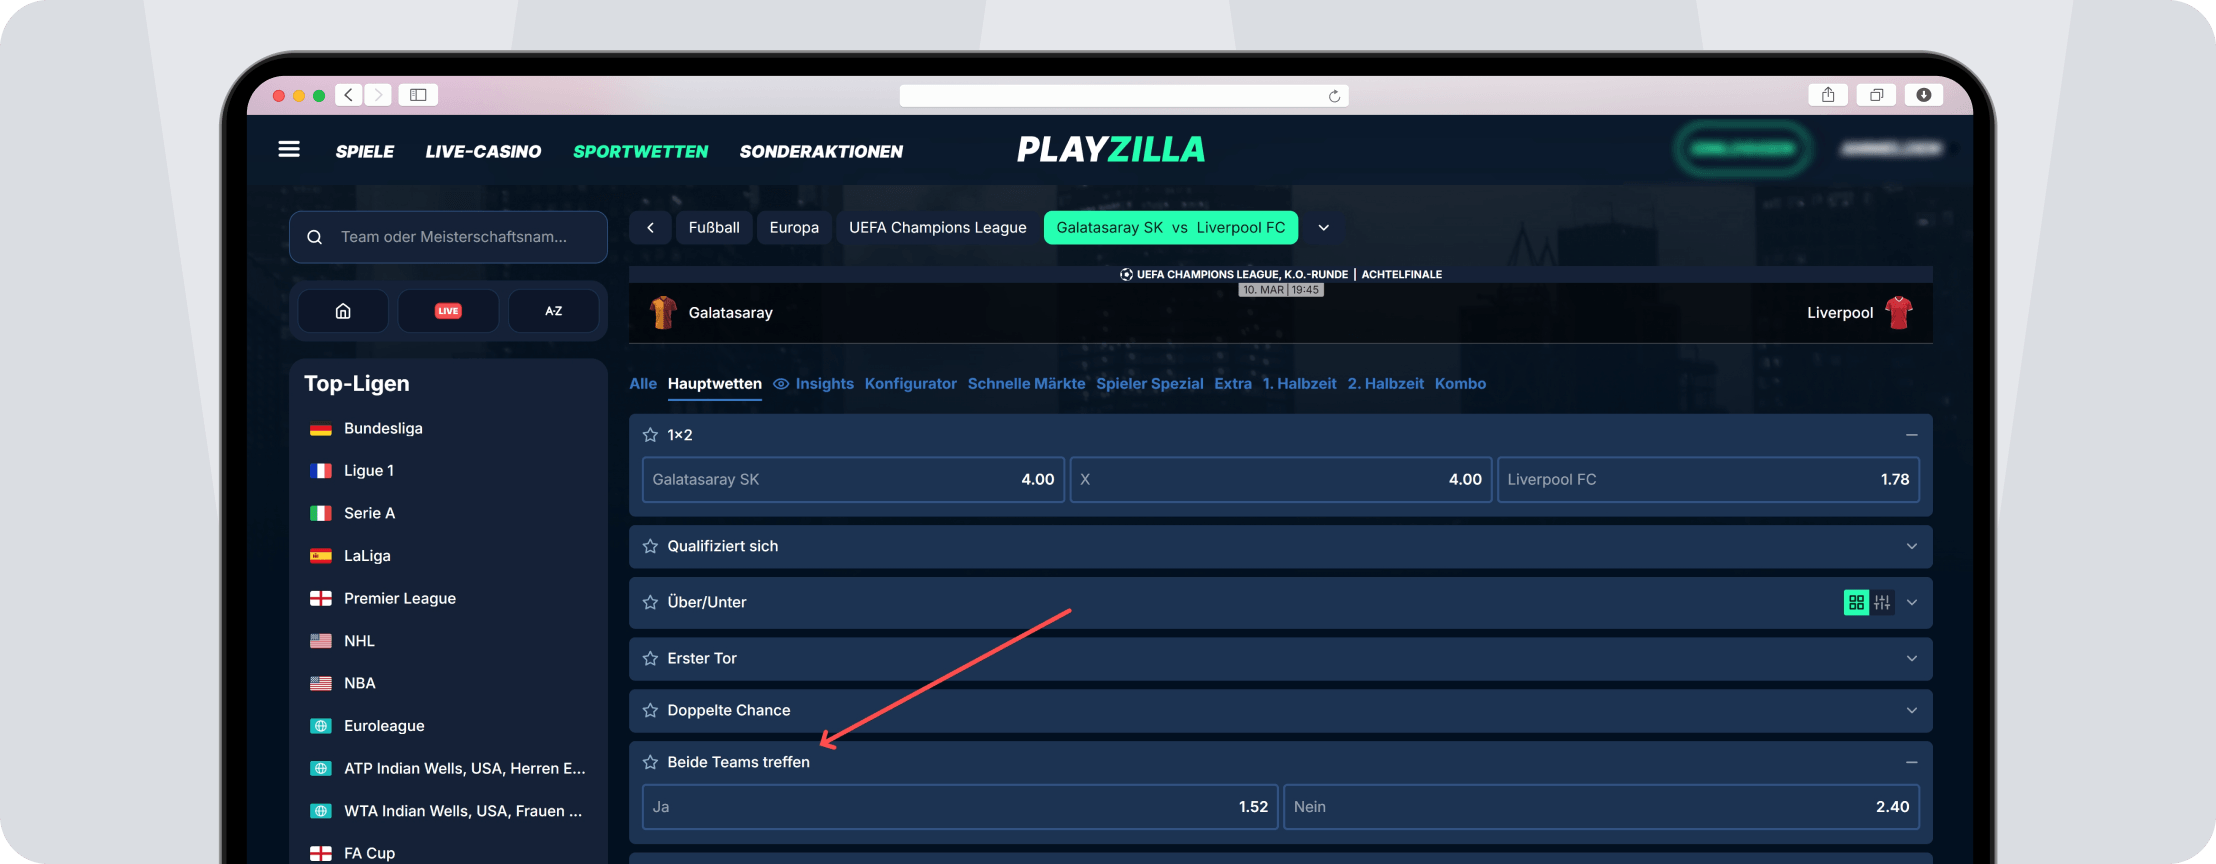Screen dimensions: 2216x864
Task: Select Ja odds 1.52
Action: point(959,807)
